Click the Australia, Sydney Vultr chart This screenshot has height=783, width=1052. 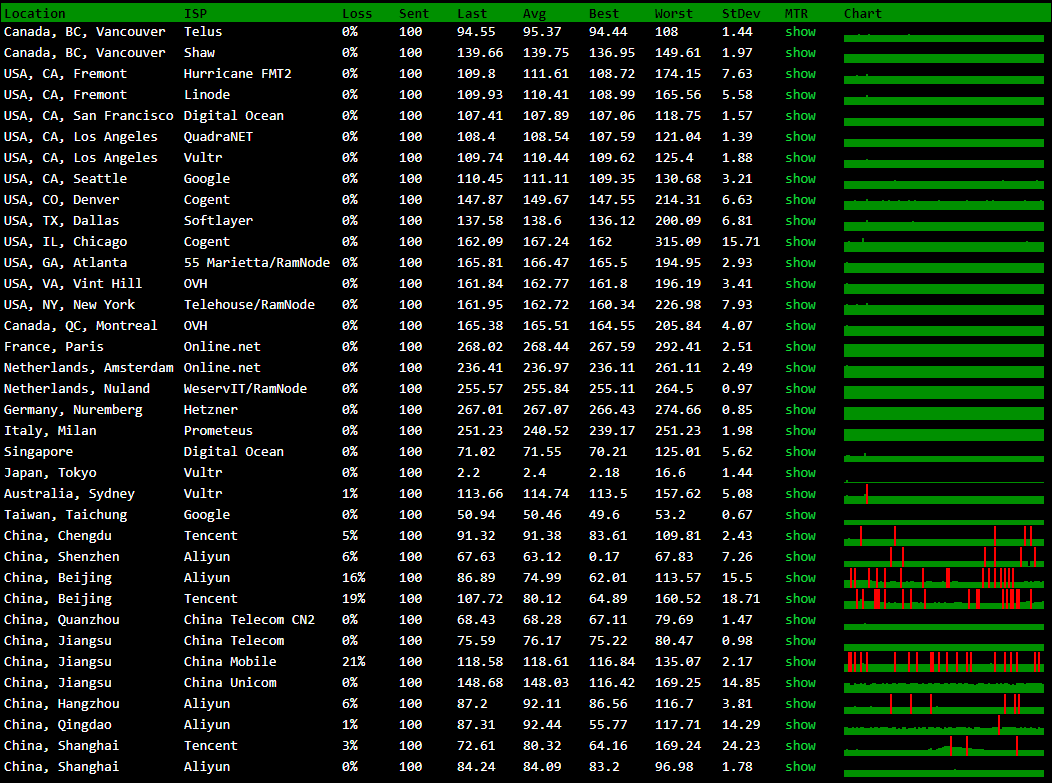[x=943, y=494]
